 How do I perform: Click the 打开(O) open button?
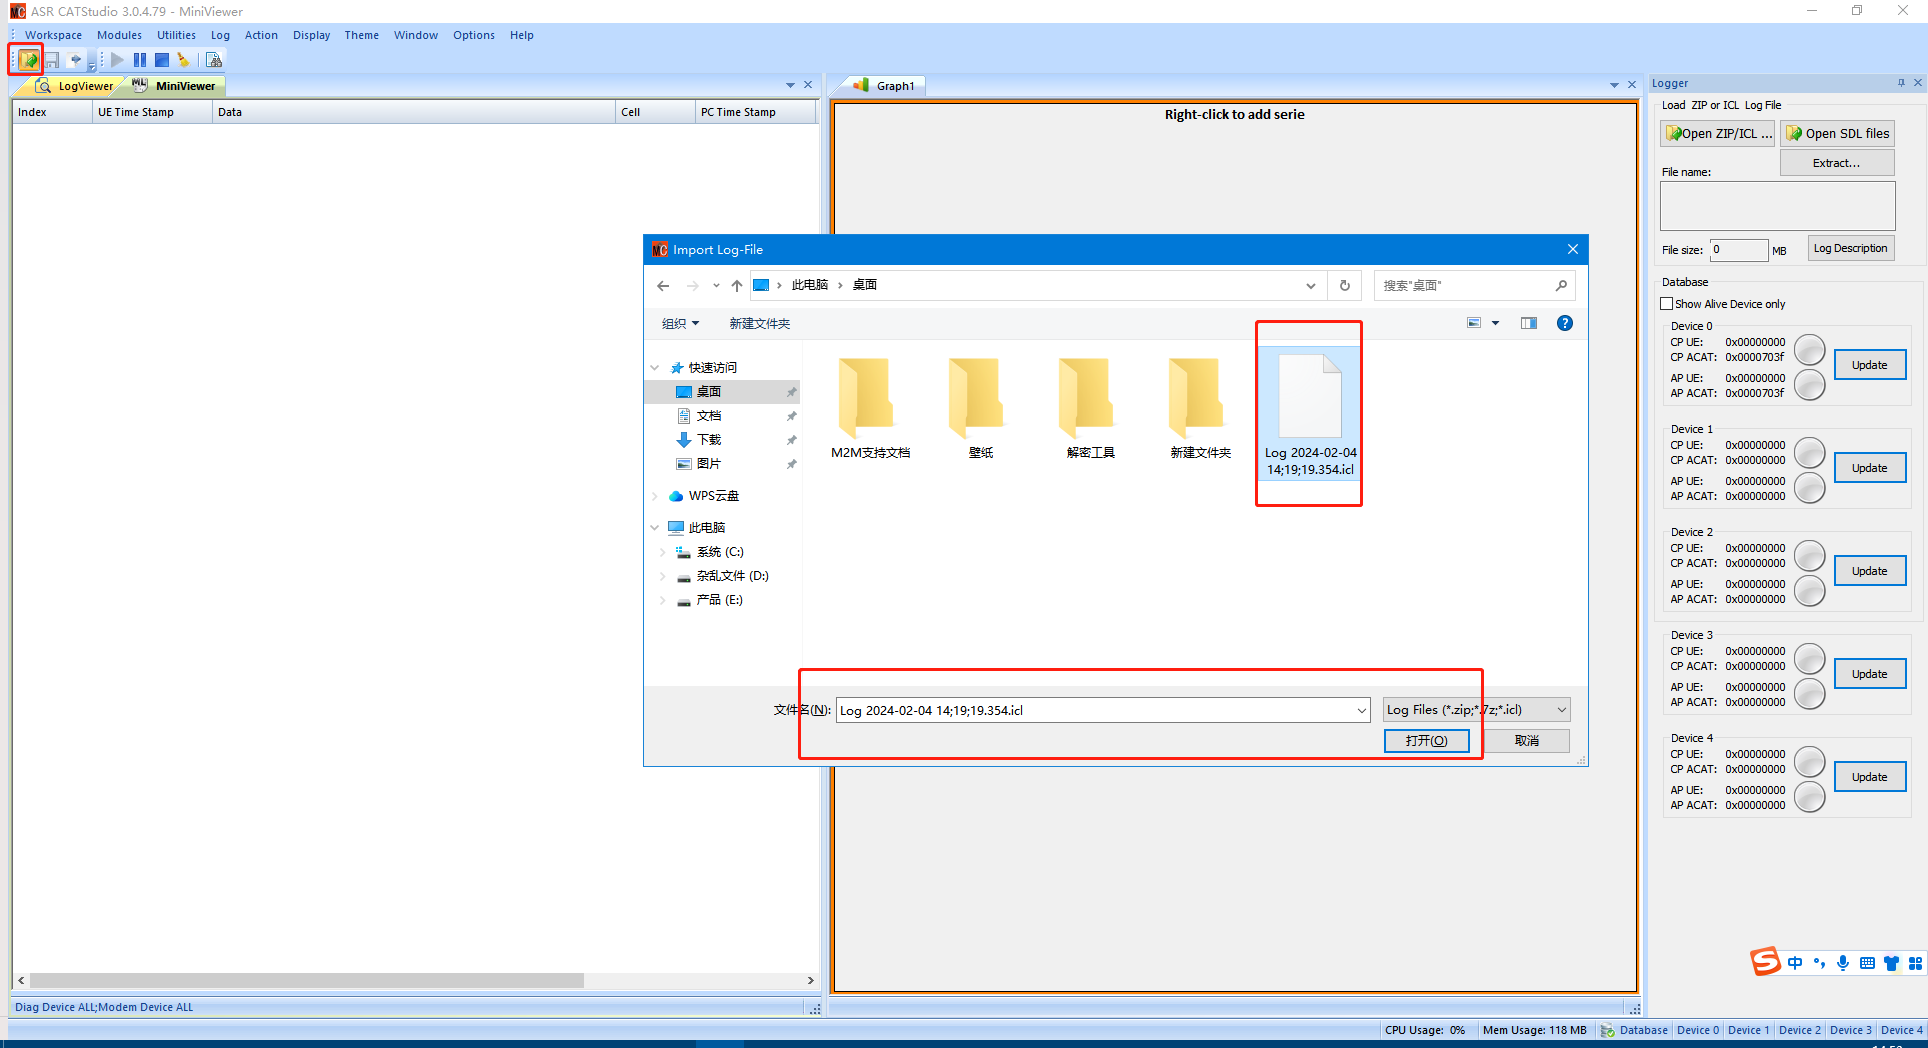[1426, 741]
